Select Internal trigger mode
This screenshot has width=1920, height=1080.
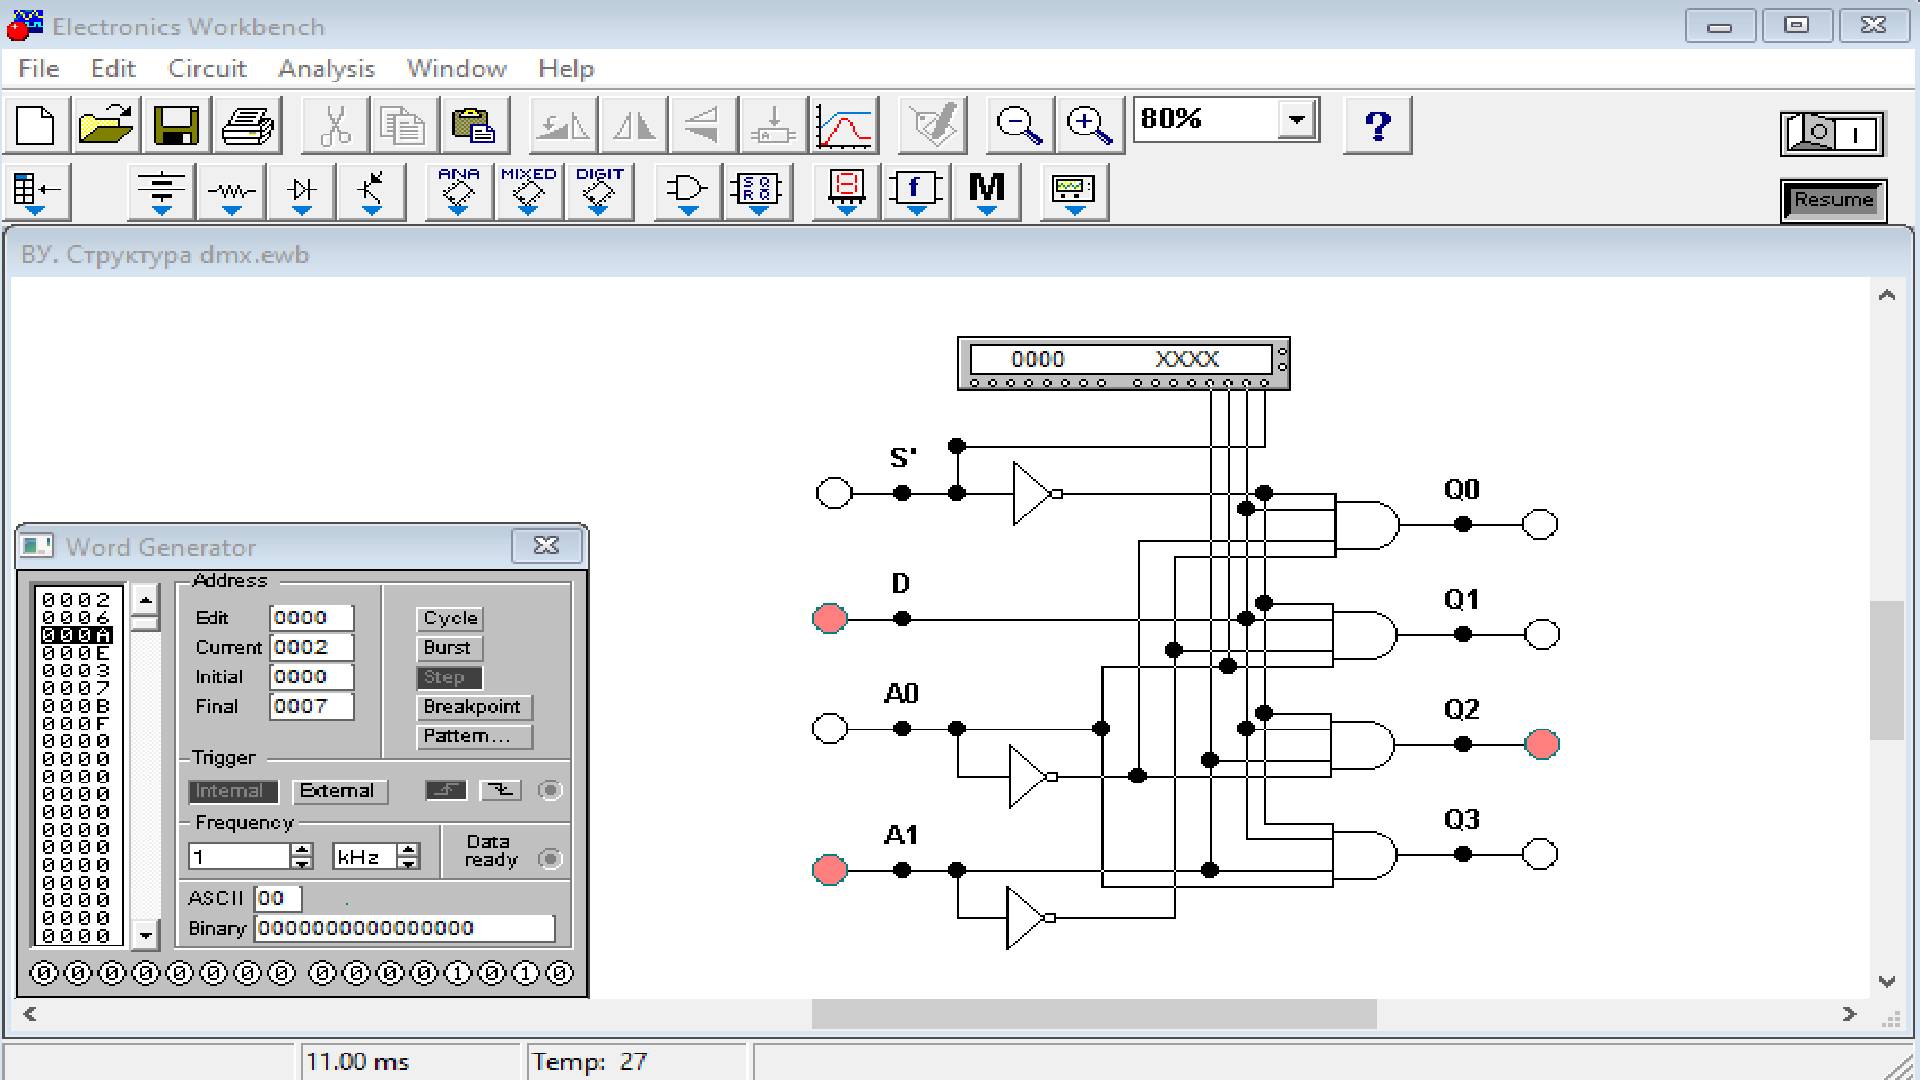231,791
